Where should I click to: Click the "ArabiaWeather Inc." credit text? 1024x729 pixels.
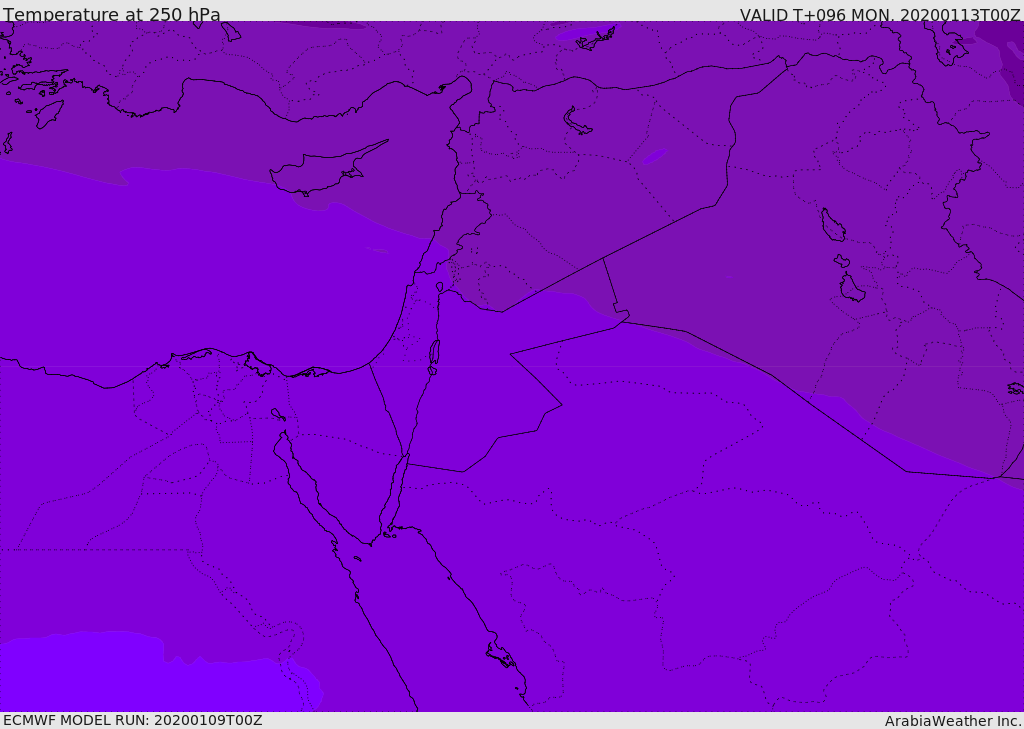click(x=953, y=721)
